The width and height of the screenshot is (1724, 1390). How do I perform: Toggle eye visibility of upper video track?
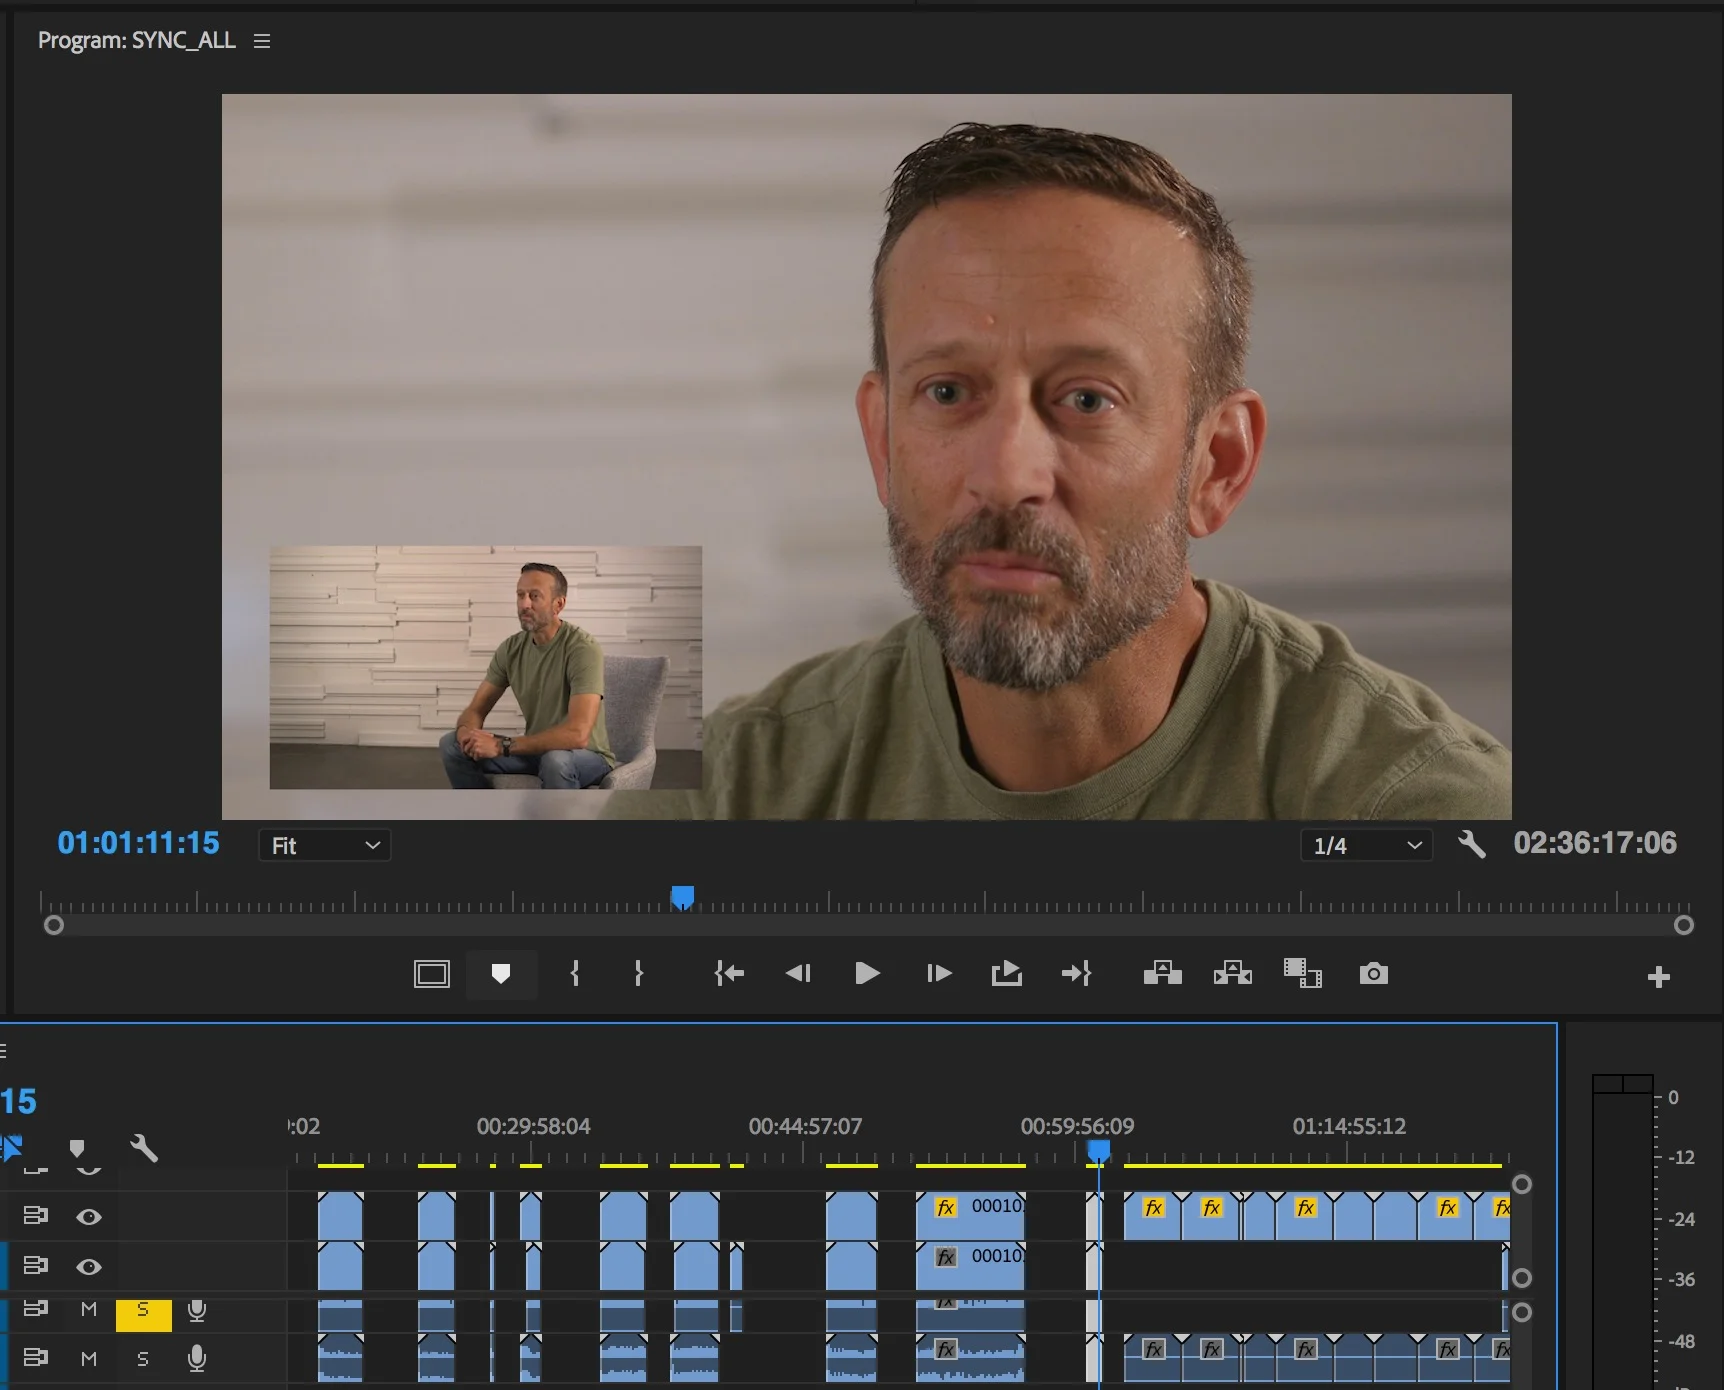click(89, 1217)
